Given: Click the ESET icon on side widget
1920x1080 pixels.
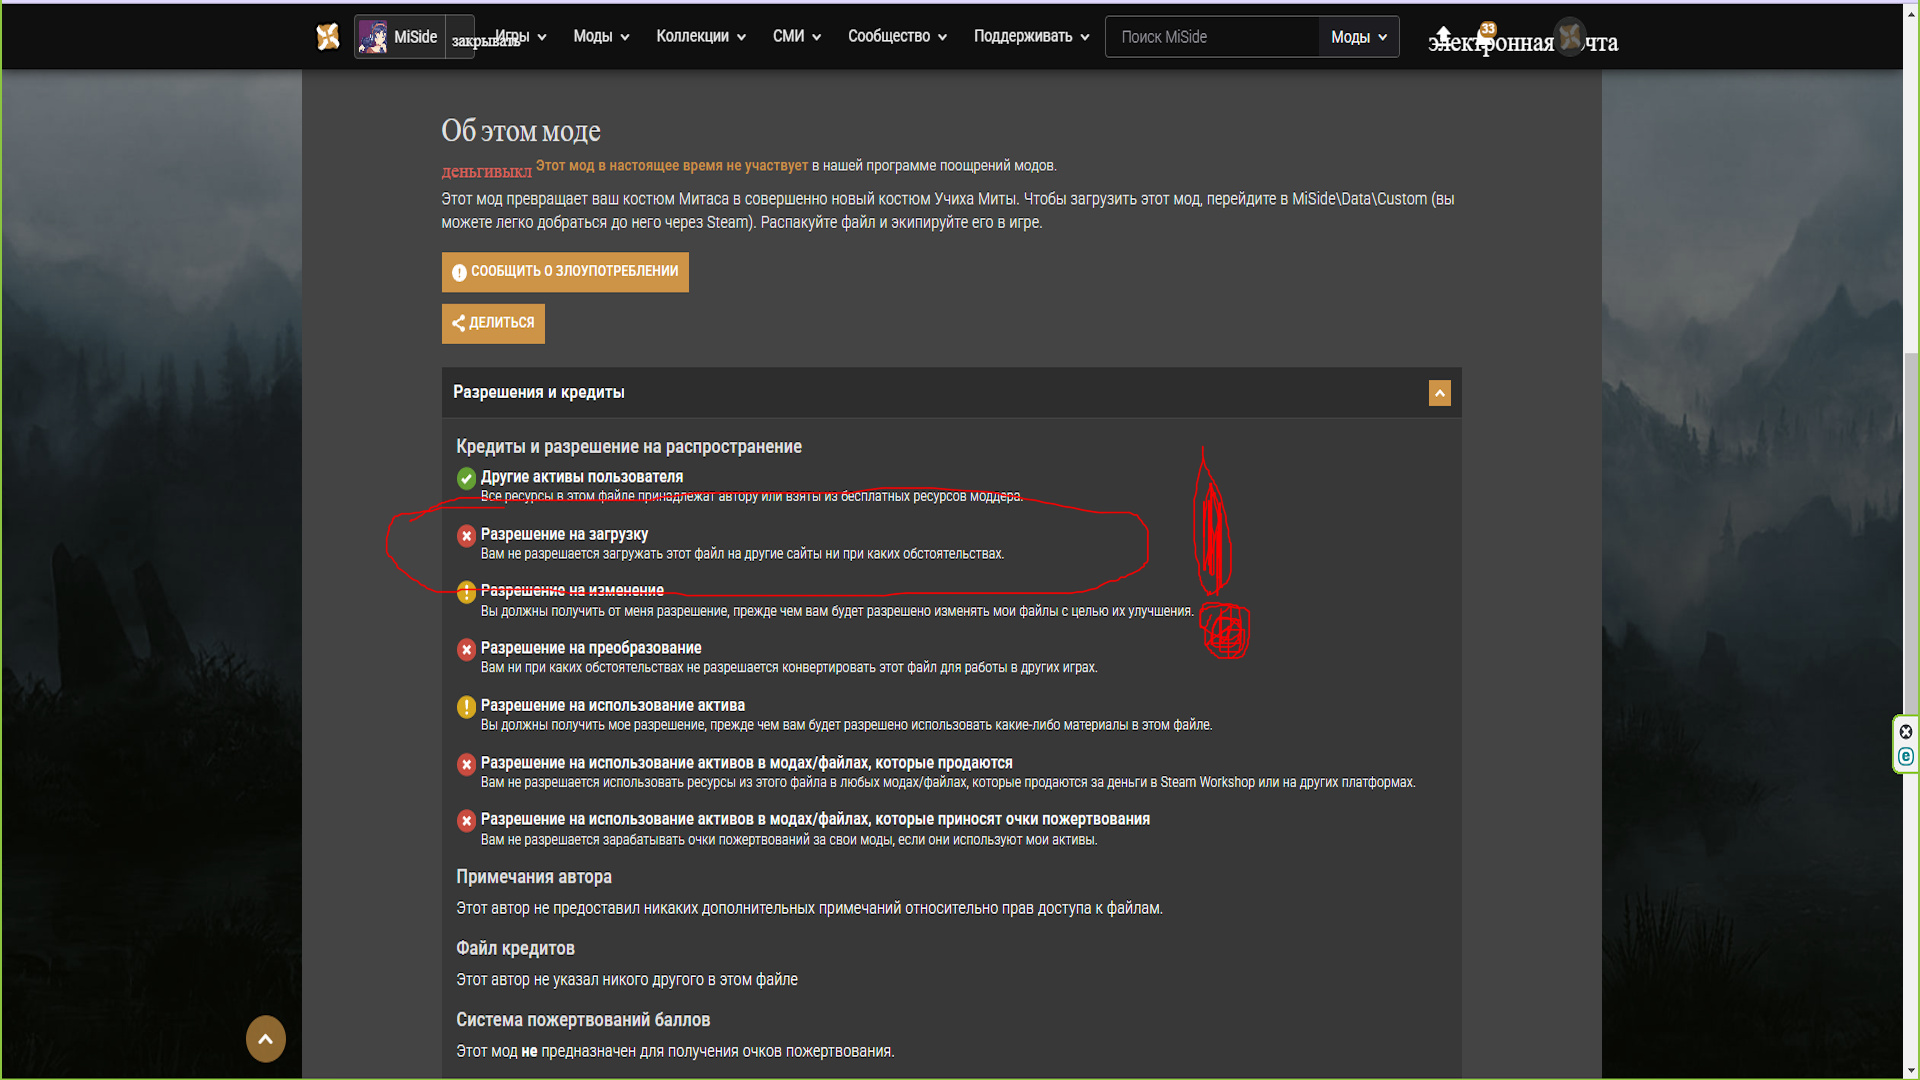Looking at the screenshot, I should click(x=1906, y=757).
